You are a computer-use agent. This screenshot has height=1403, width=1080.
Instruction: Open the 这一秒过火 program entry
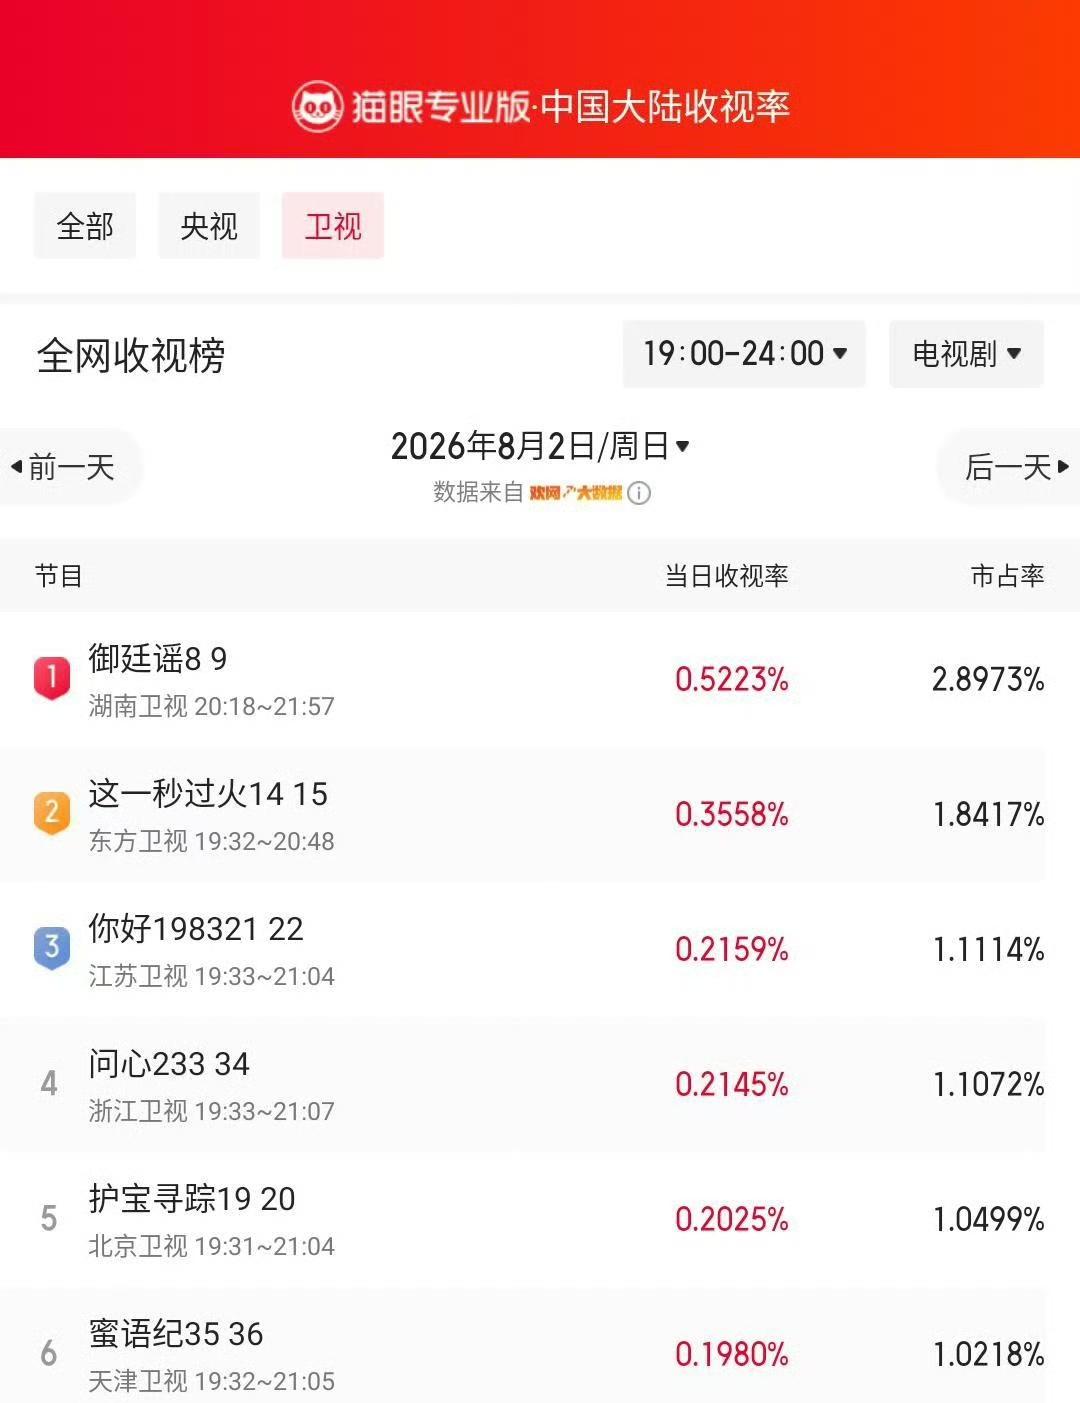540,815
